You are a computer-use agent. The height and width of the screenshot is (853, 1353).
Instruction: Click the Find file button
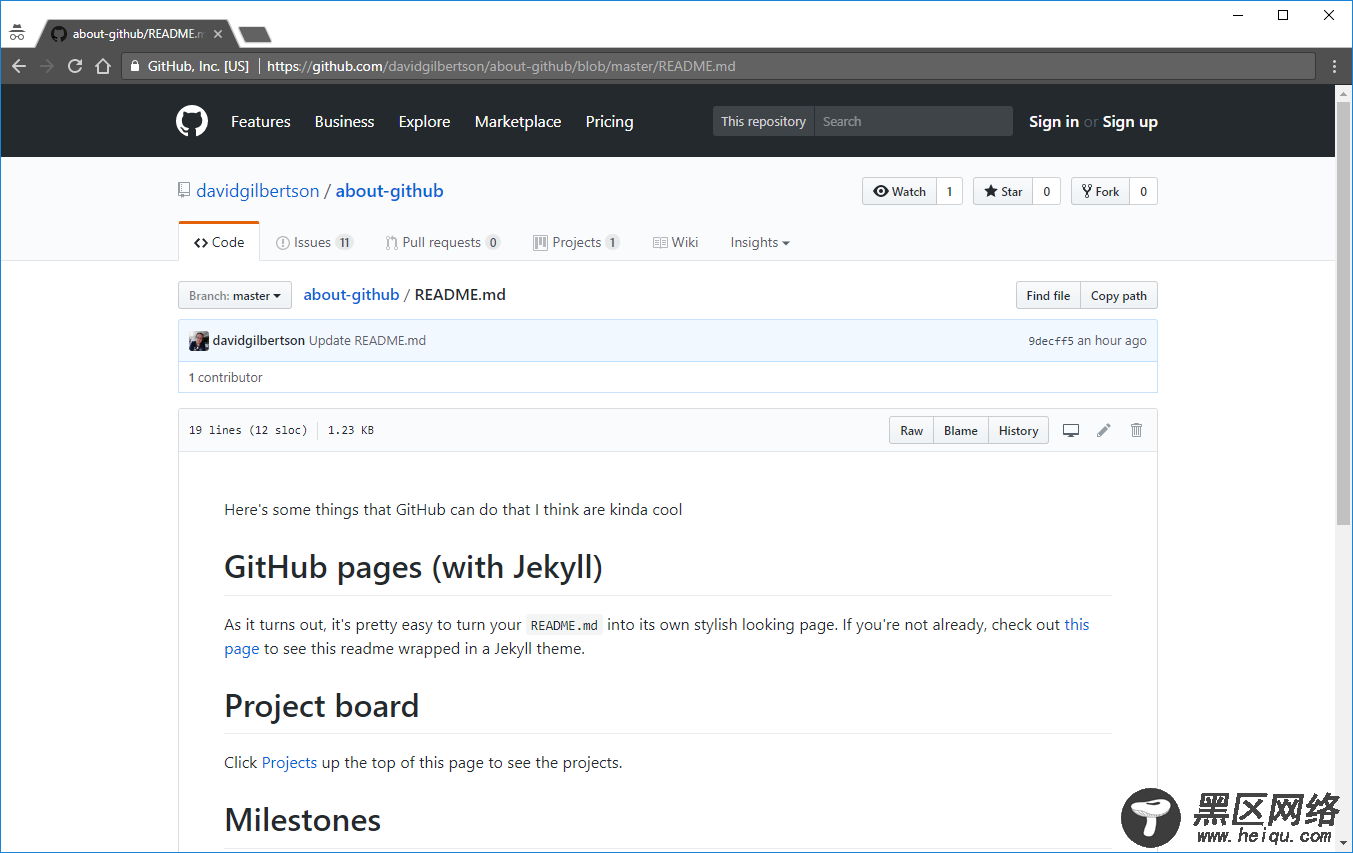coord(1048,295)
